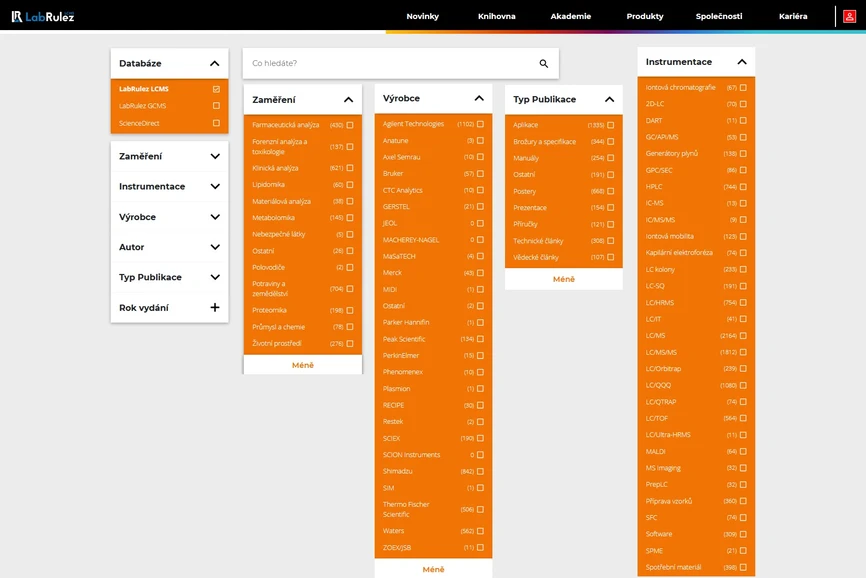
Task: Check Klinická analýza filter
Action: coord(350,168)
